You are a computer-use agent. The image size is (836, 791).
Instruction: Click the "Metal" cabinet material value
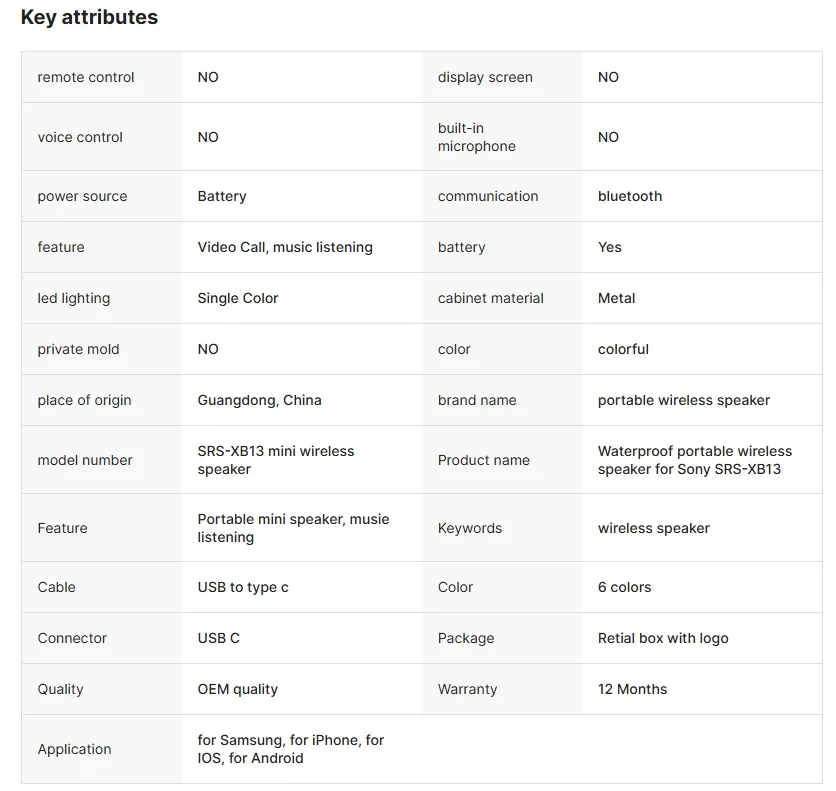pyautogui.click(x=616, y=298)
